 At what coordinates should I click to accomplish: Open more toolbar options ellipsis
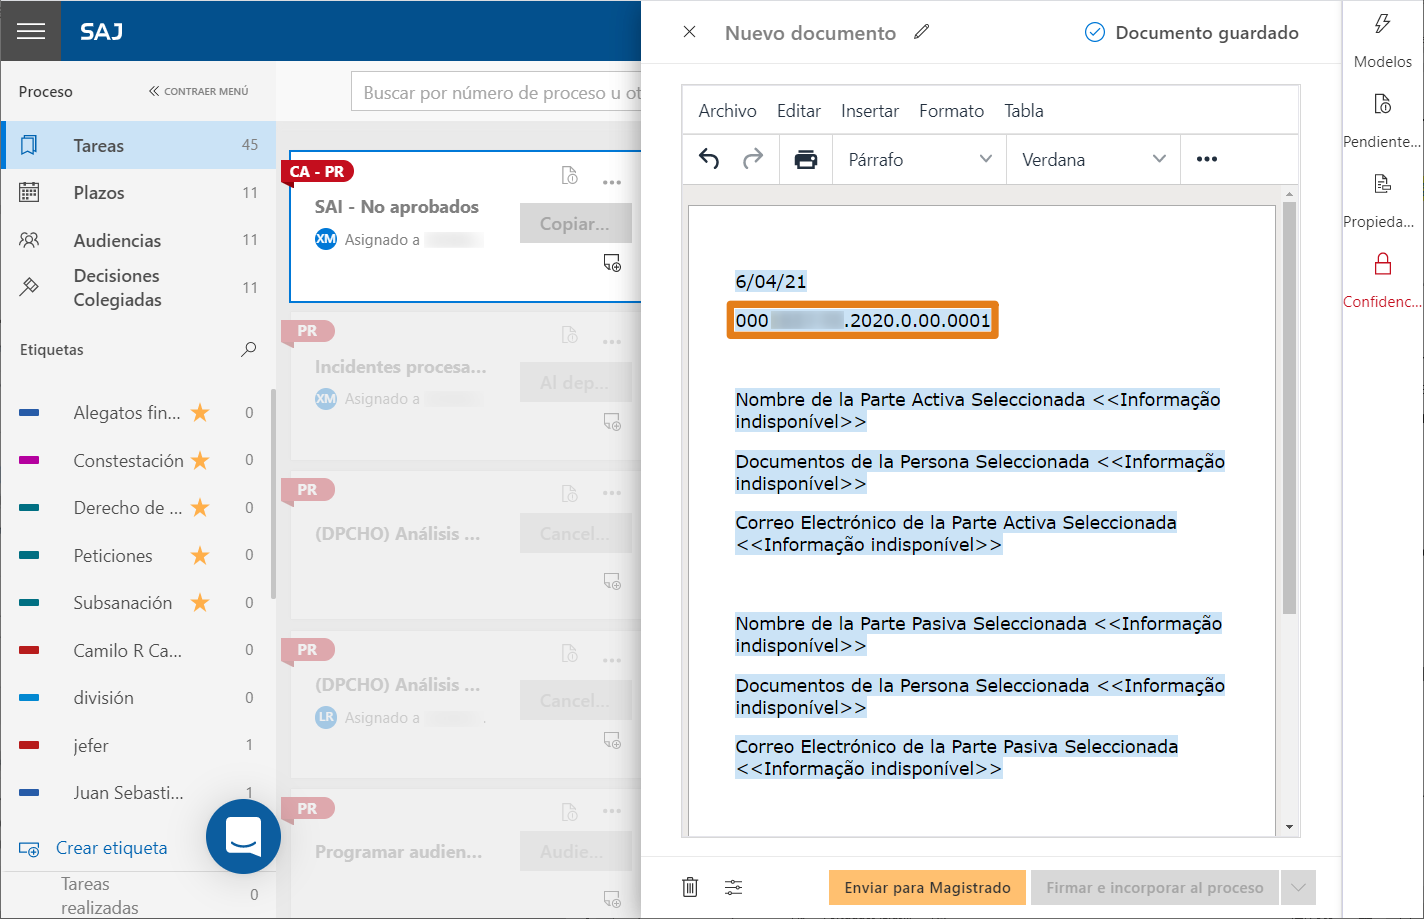coord(1207,159)
